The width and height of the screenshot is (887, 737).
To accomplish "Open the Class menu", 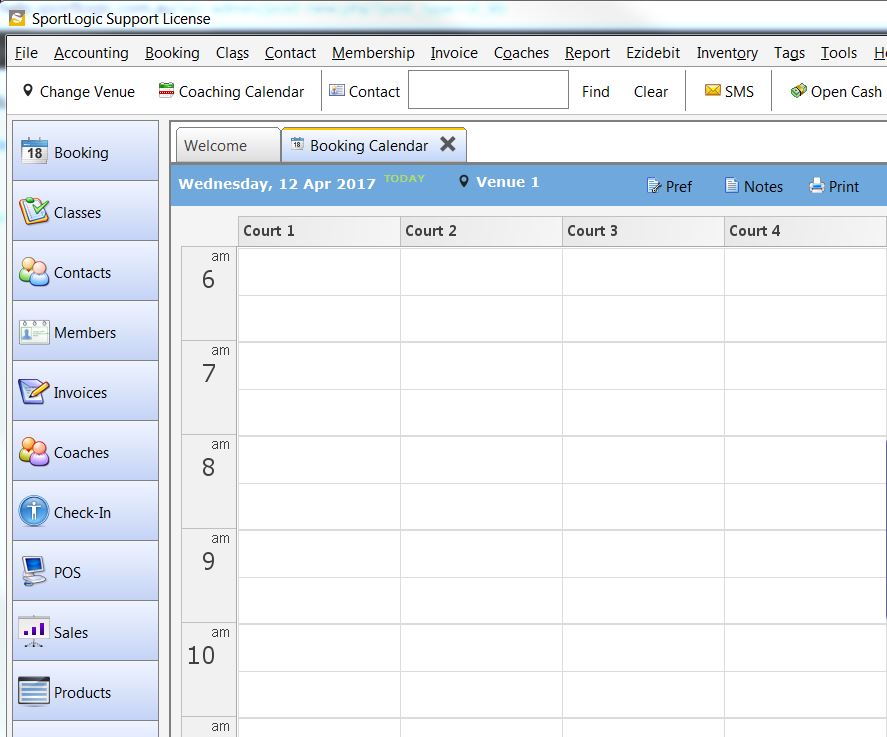I will tap(232, 53).
